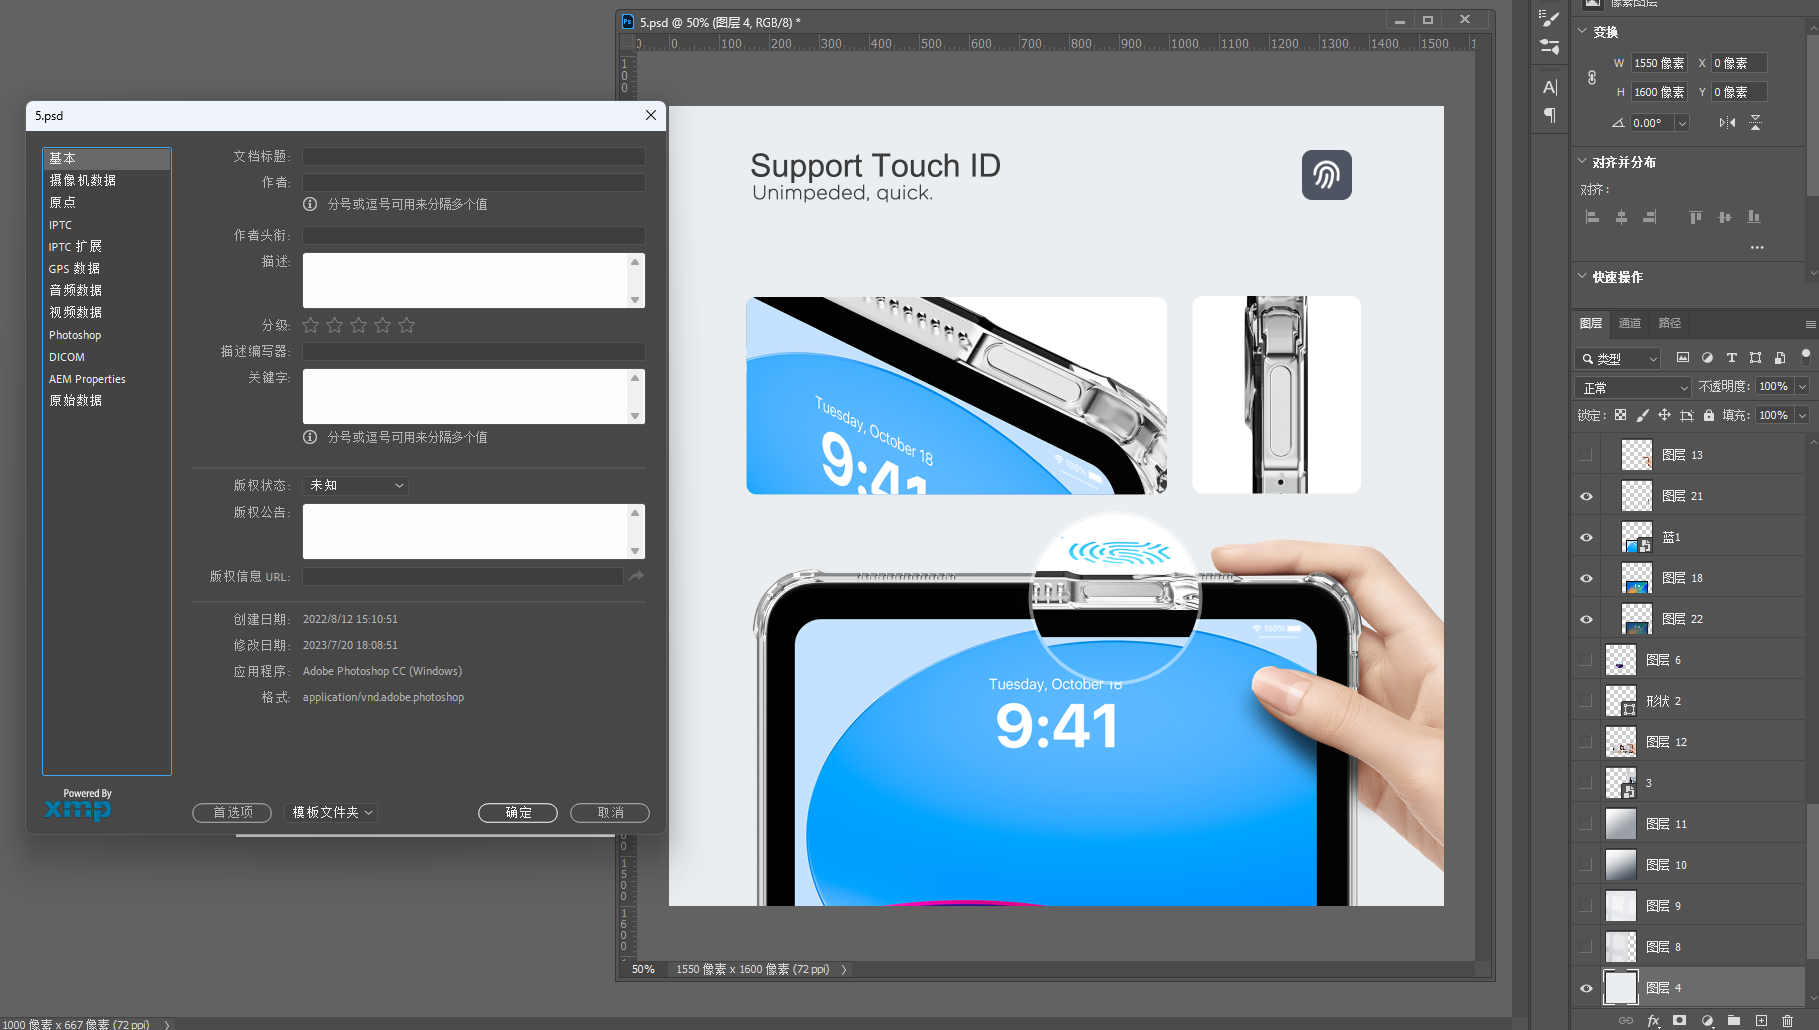The width and height of the screenshot is (1819, 1030).
Task: Switch to the 路径 tab
Action: coord(1670,323)
